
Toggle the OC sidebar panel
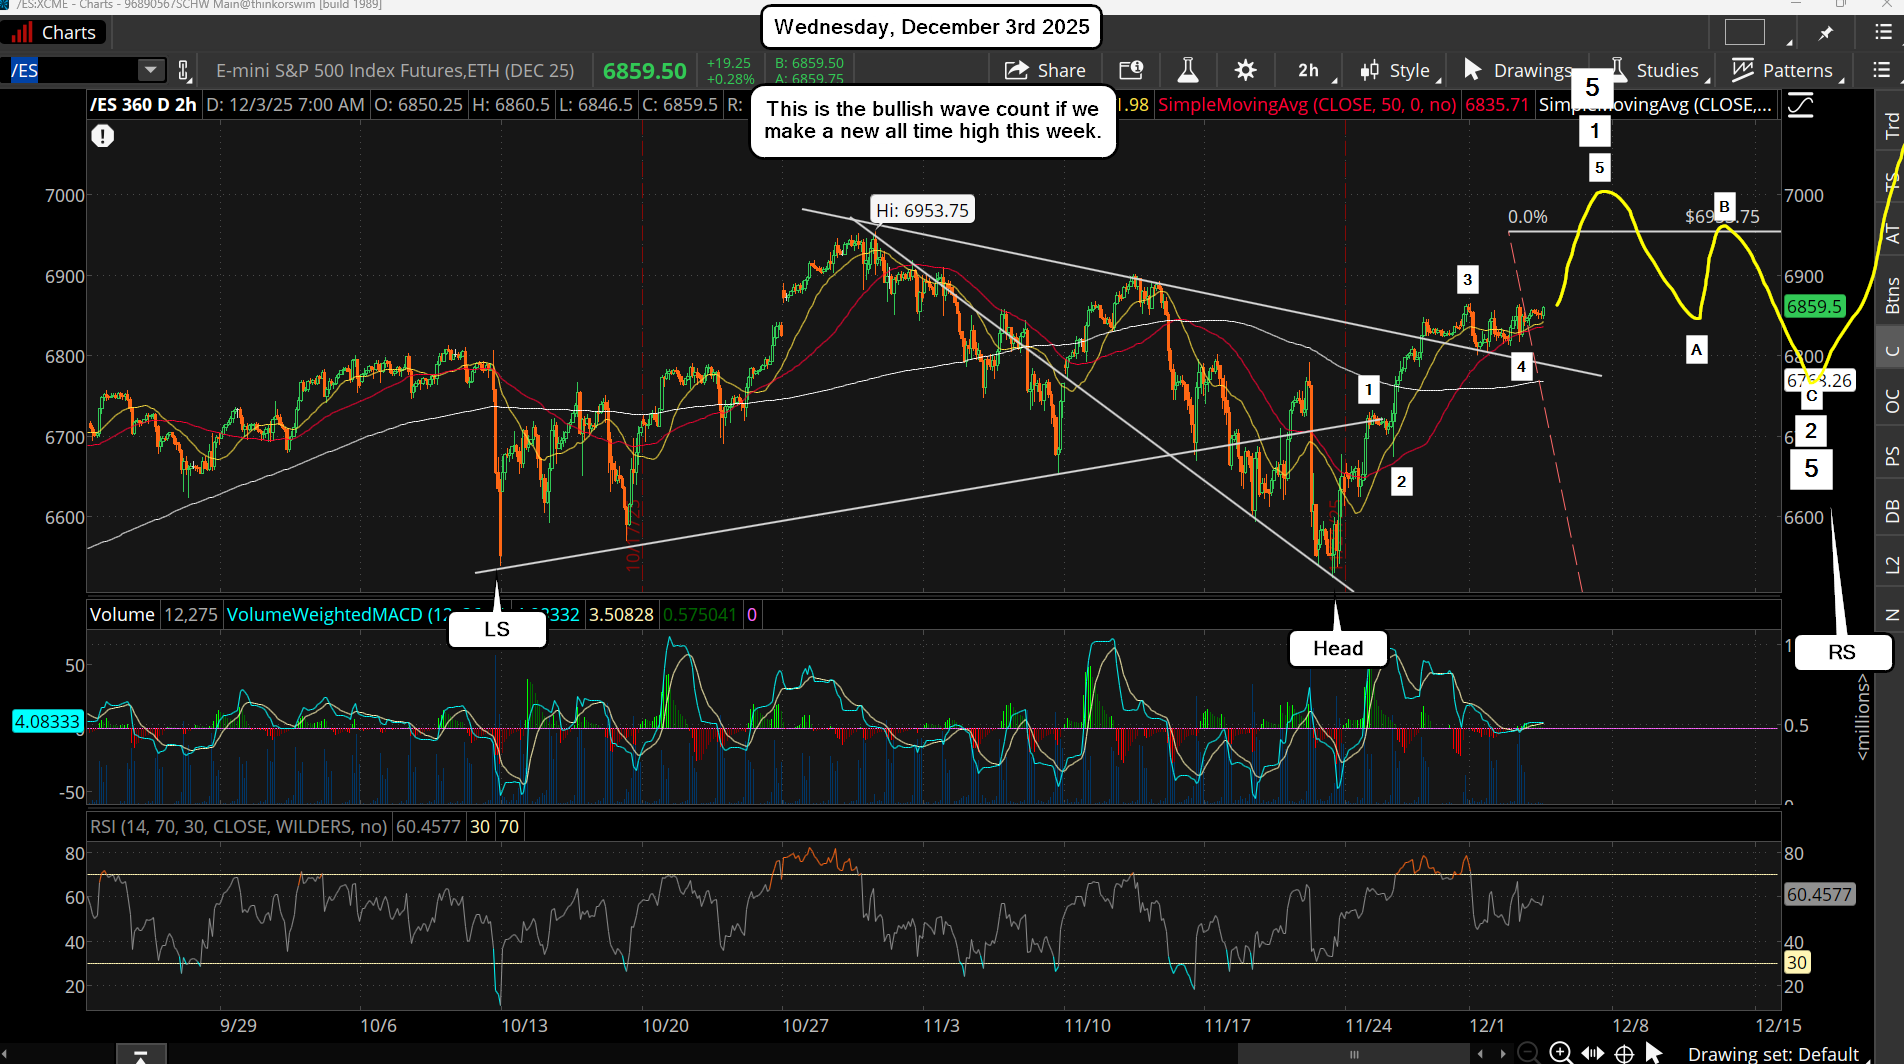pyautogui.click(x=1891, y=401)
